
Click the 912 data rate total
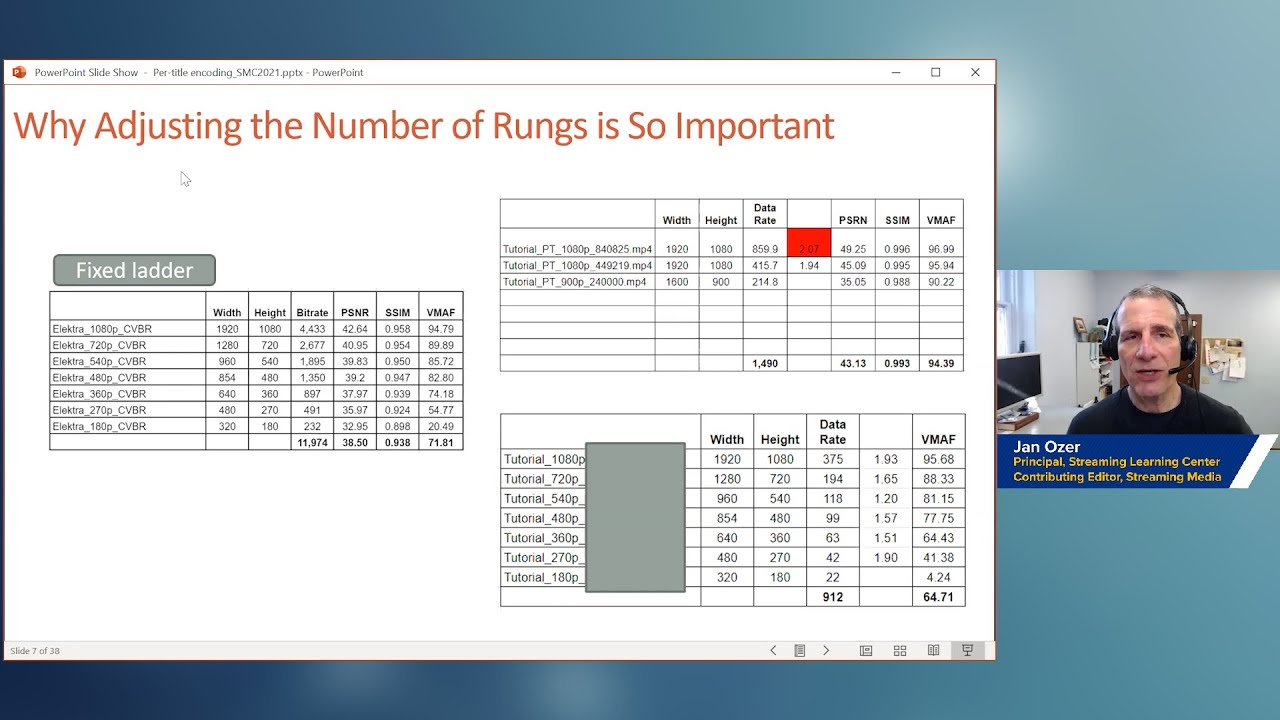tap(833, 597)
